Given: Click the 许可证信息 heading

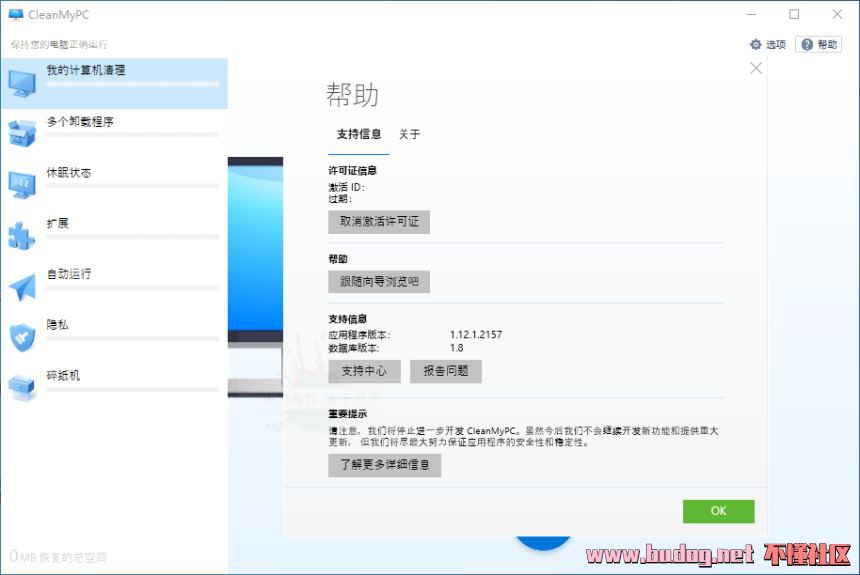Looking at the screenshot, I should coord(352,171).
